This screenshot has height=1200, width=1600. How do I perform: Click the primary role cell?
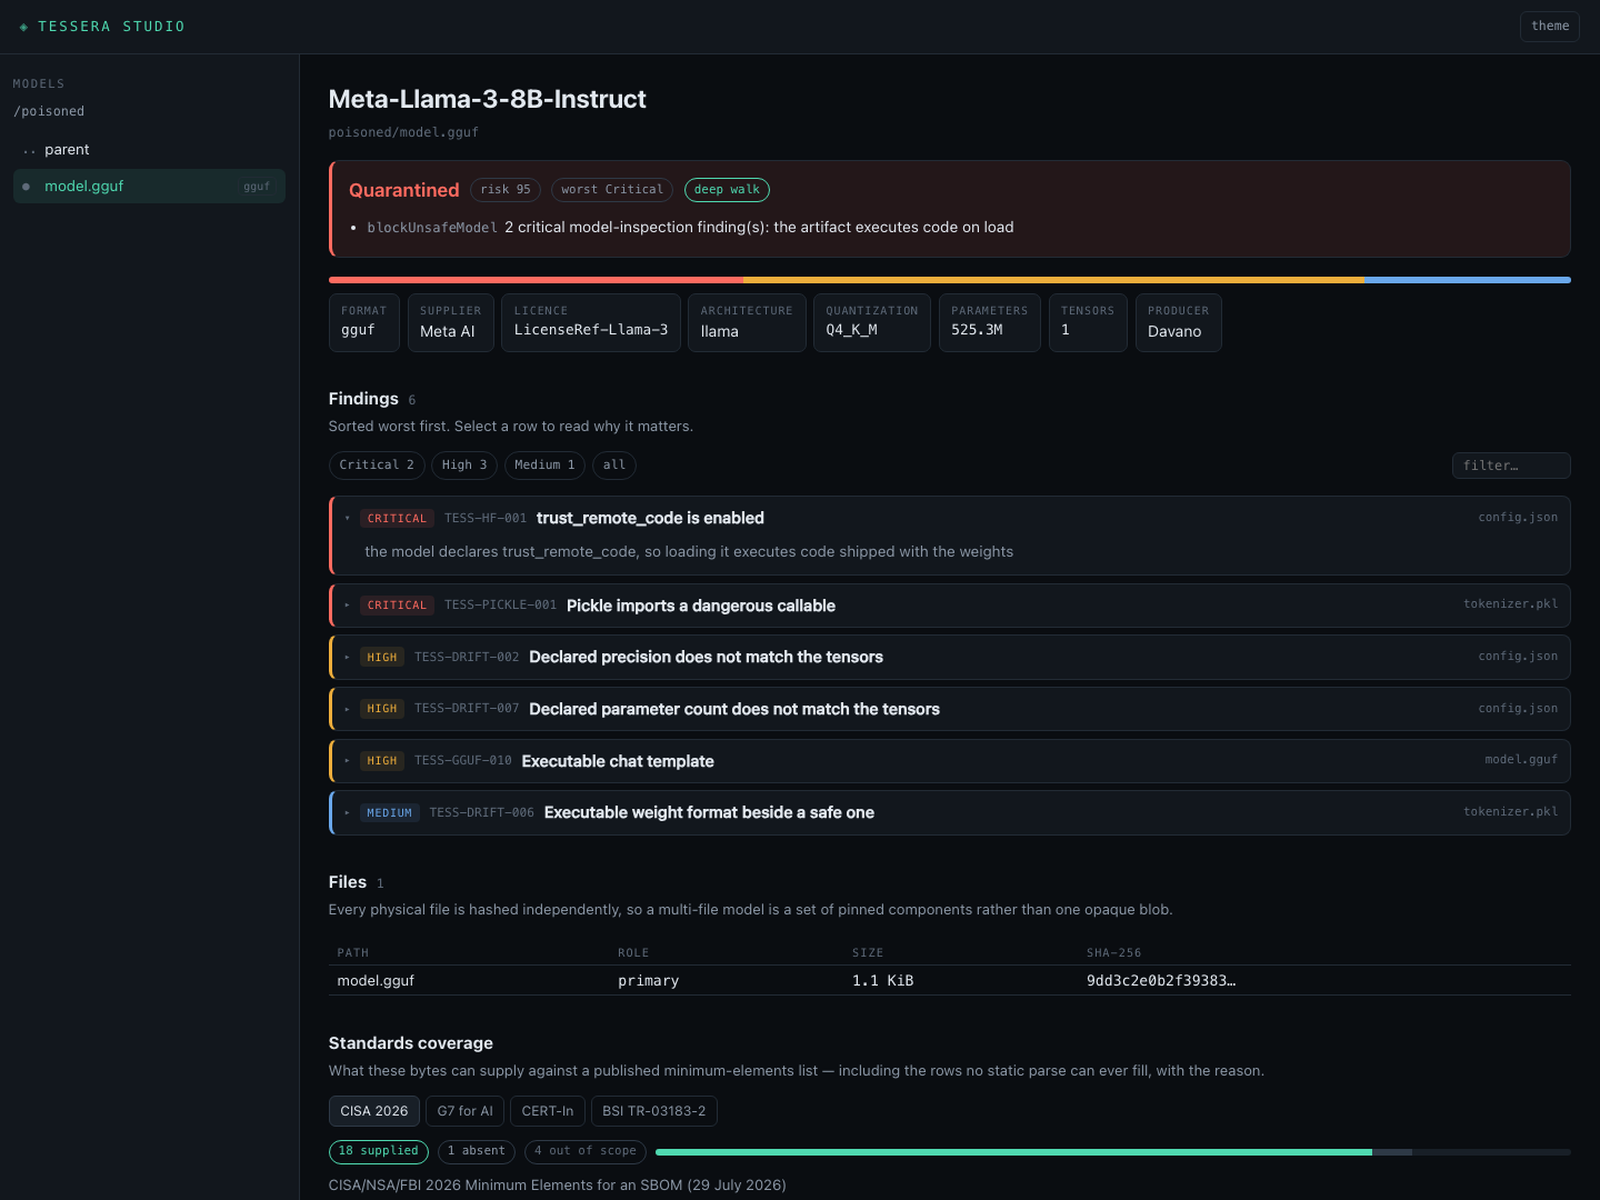[x=648, y=981]
